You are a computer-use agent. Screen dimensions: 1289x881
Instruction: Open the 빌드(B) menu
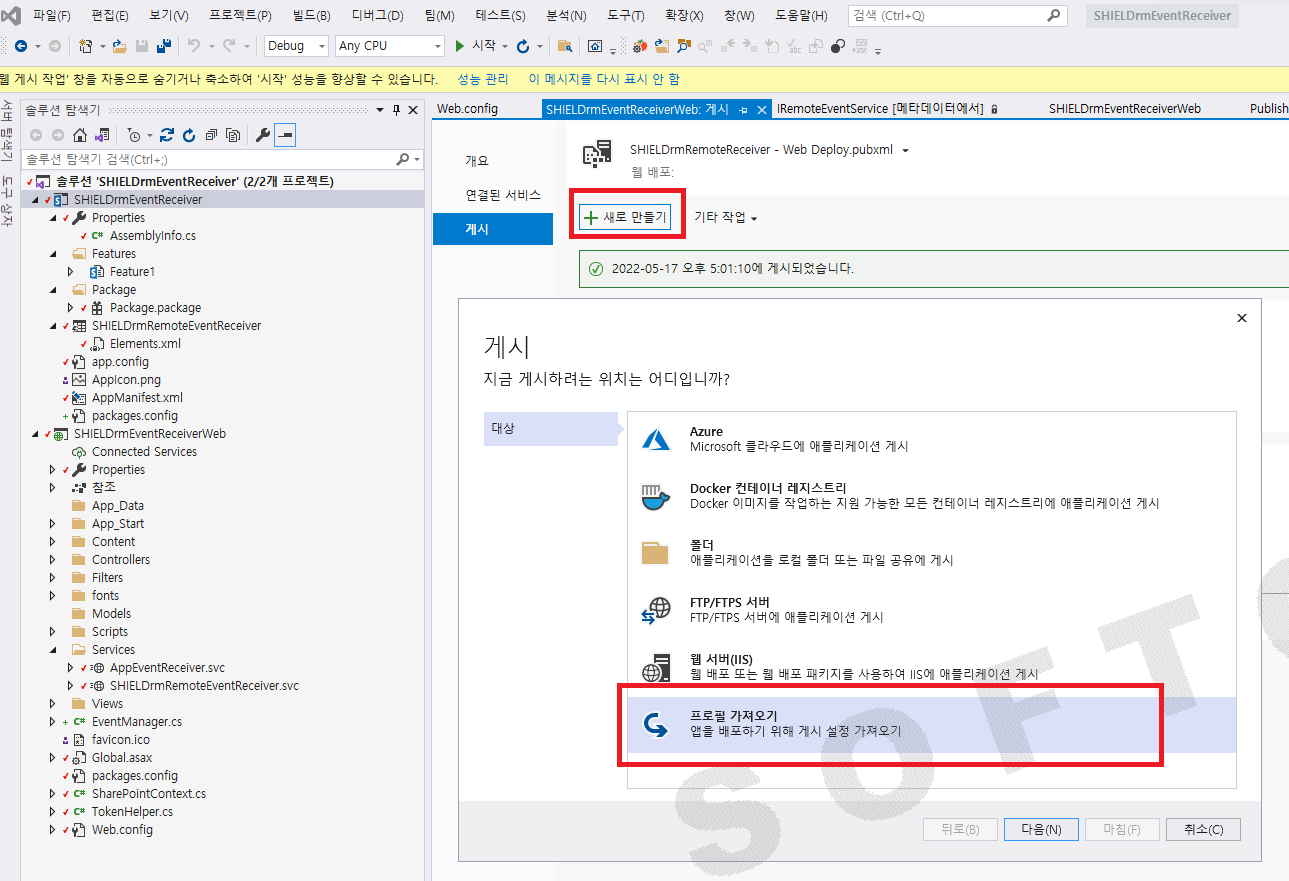pos(312,16)
